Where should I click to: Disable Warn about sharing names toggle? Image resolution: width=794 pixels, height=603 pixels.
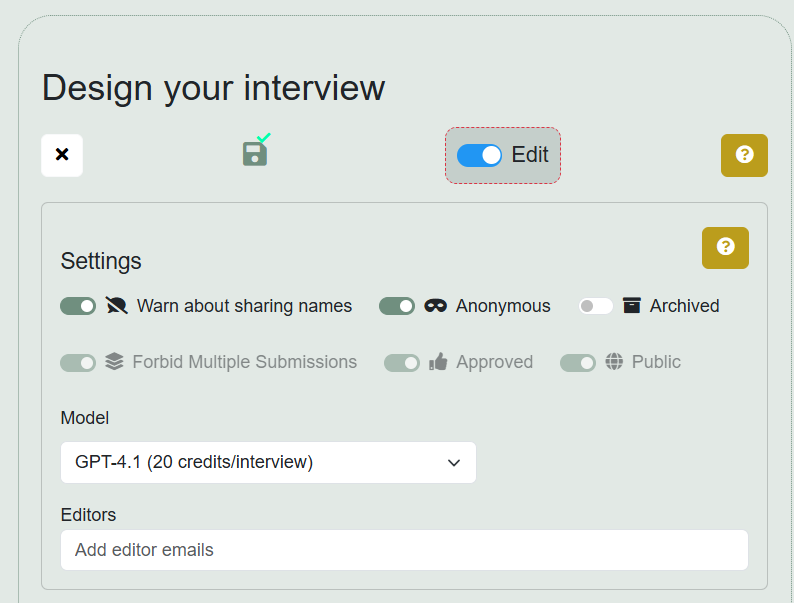pyautogui.click(x=78, y=306)
